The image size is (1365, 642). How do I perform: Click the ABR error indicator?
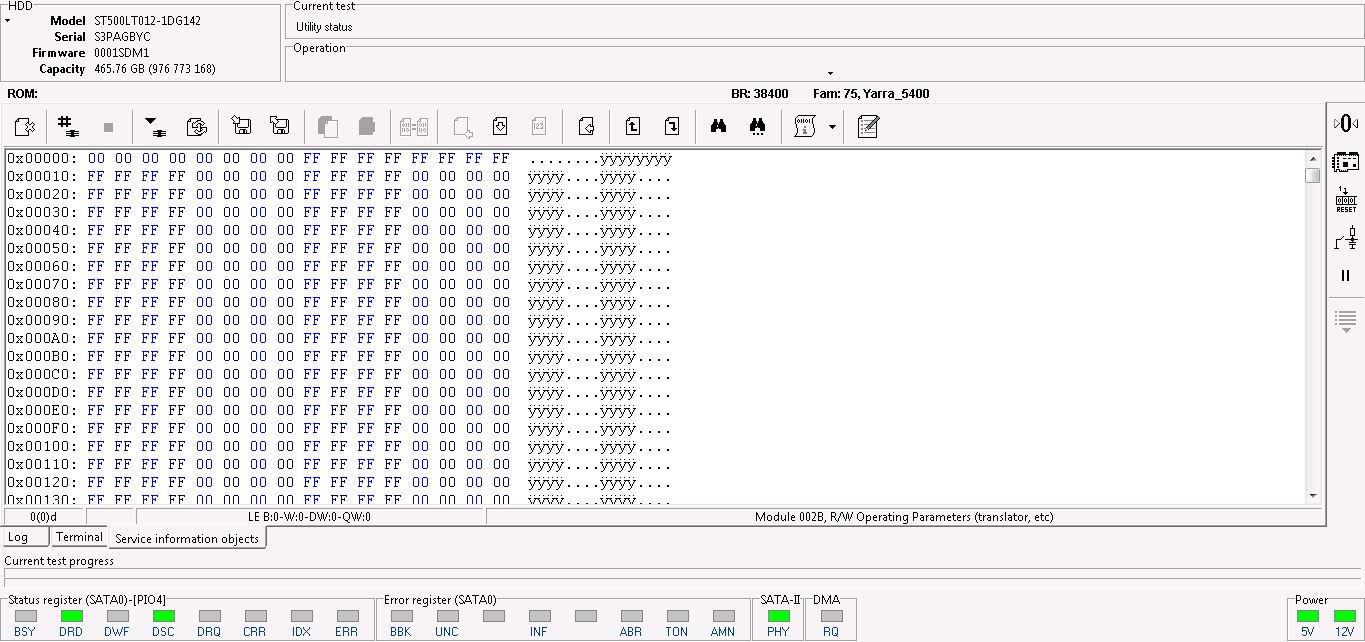631,616
